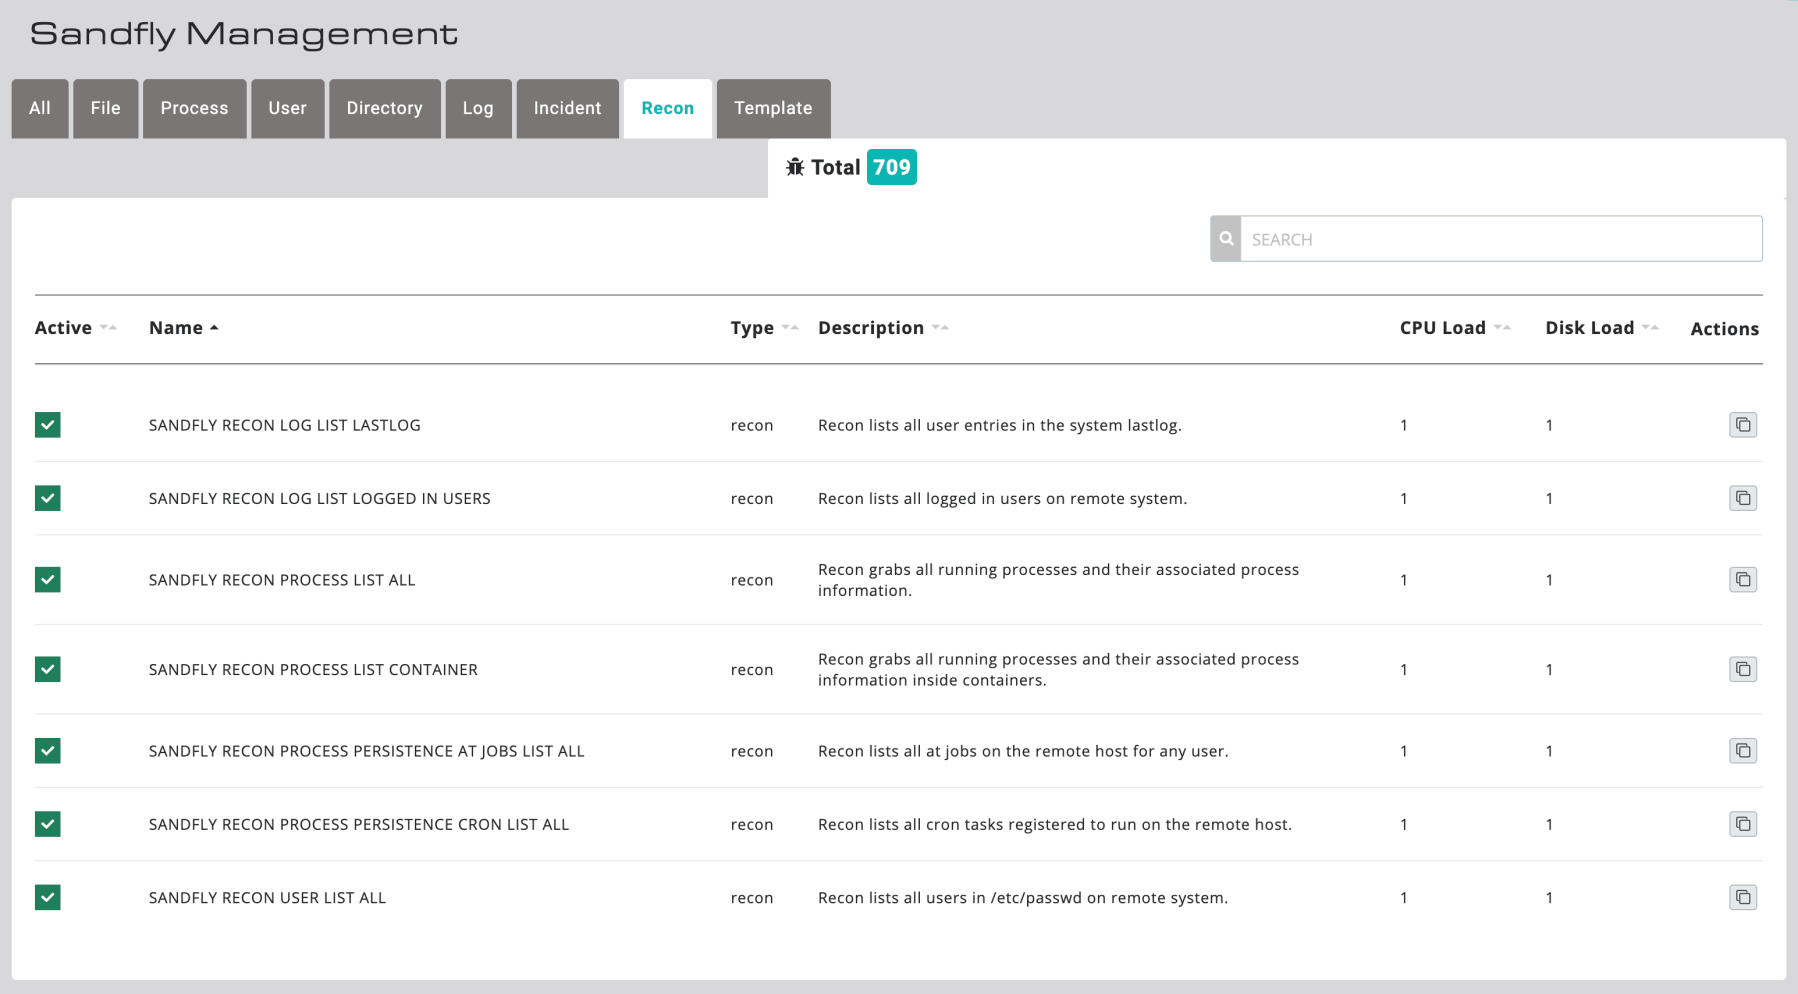The width and height of the screenshot is (1798, 994).
Task: Click the Sandfly Management page title
Action: click(244, 34)
